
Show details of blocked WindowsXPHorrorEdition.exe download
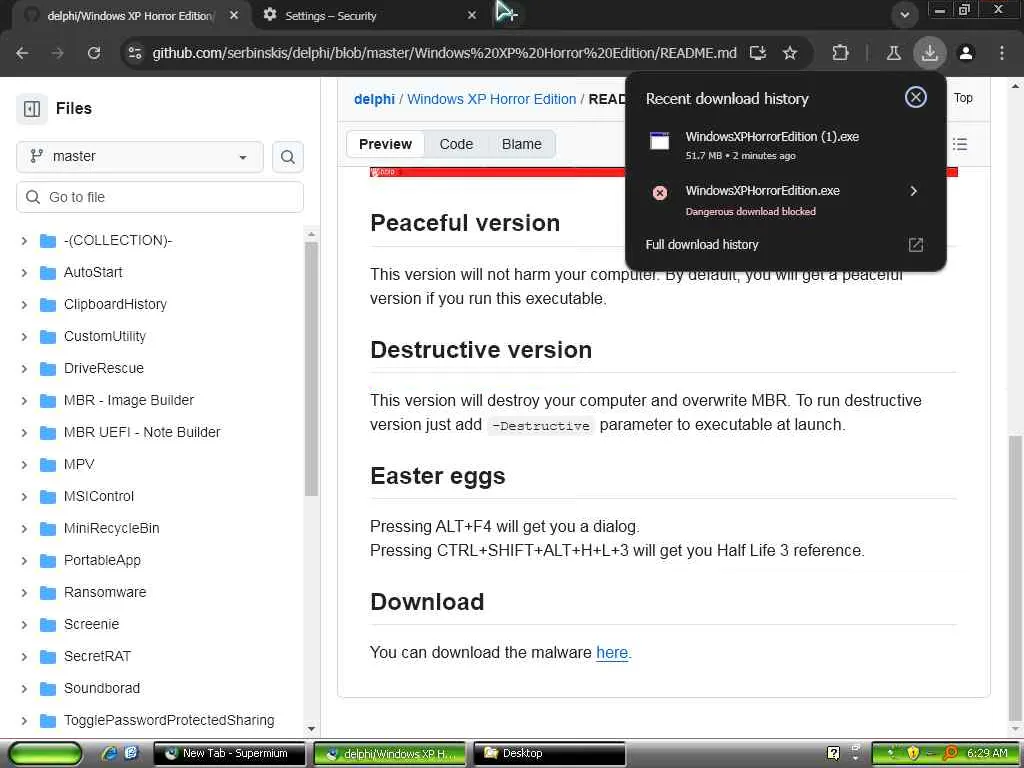(x=914, y=191)
